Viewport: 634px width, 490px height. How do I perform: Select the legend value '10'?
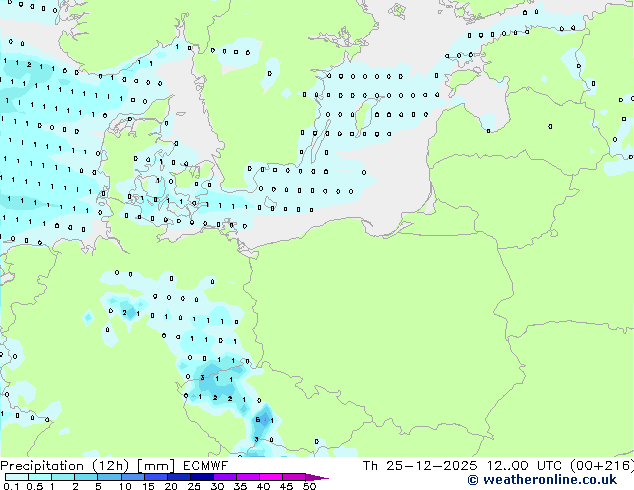coord(125,486)
